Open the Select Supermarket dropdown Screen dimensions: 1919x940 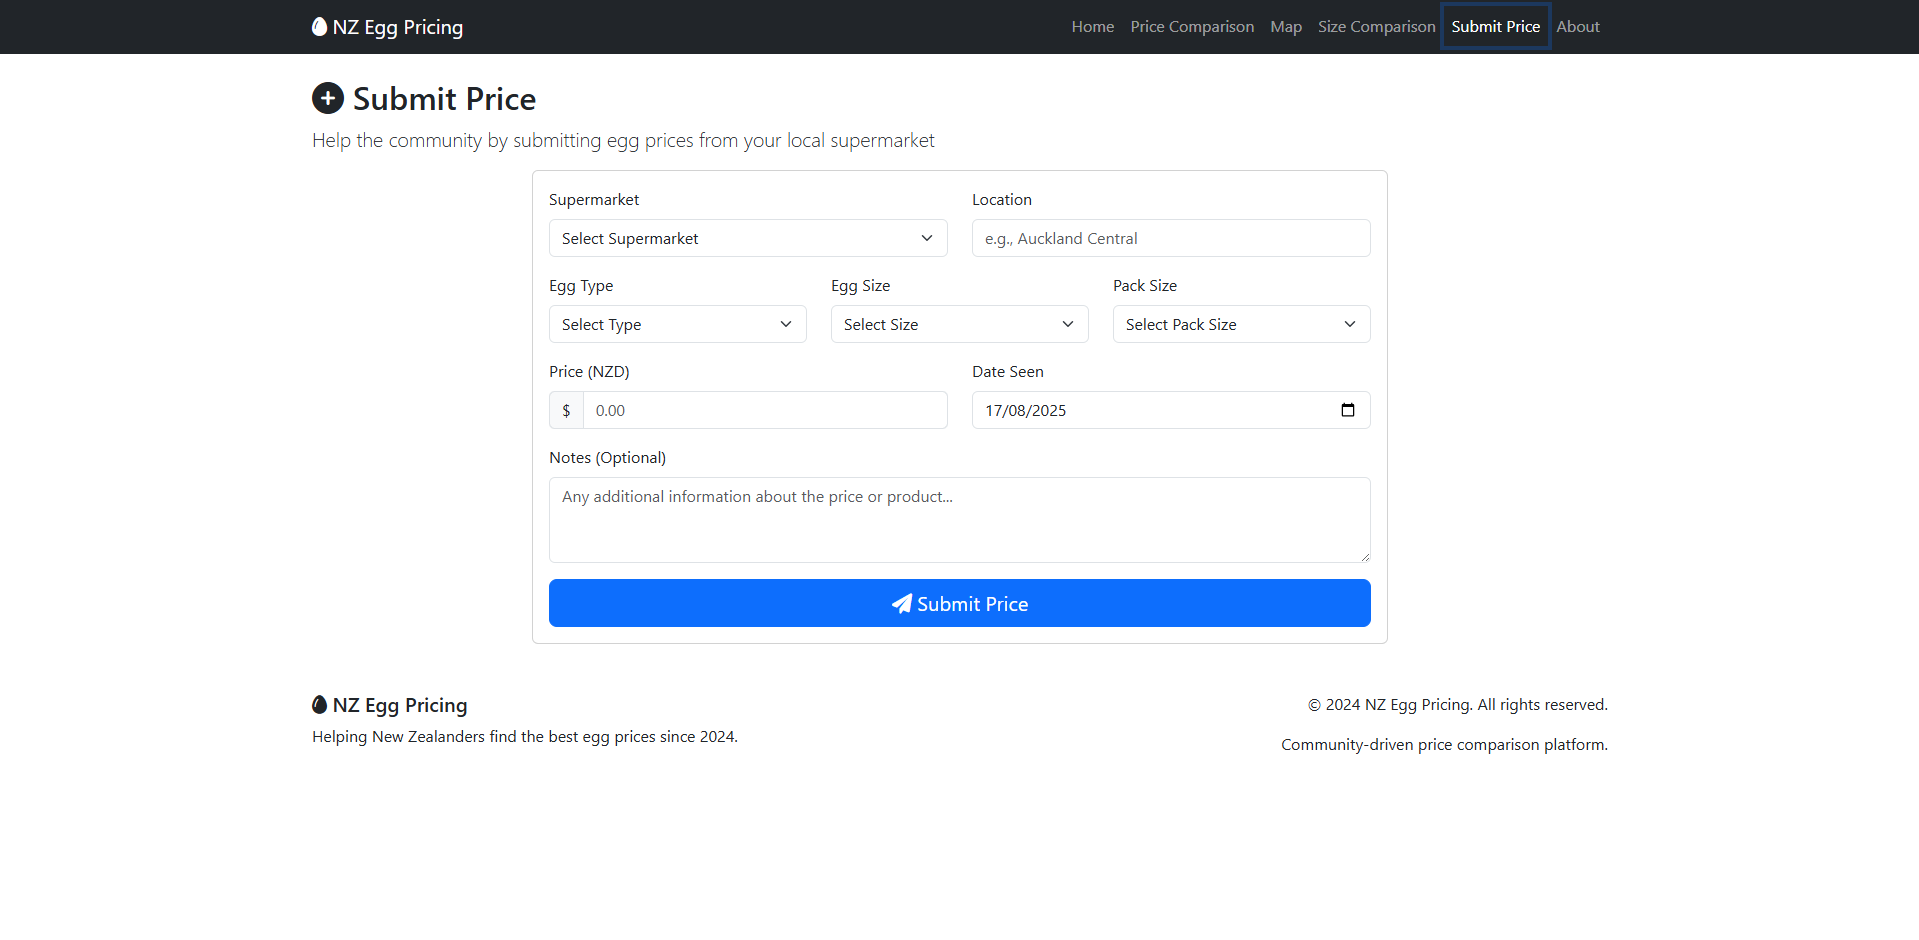748,238
